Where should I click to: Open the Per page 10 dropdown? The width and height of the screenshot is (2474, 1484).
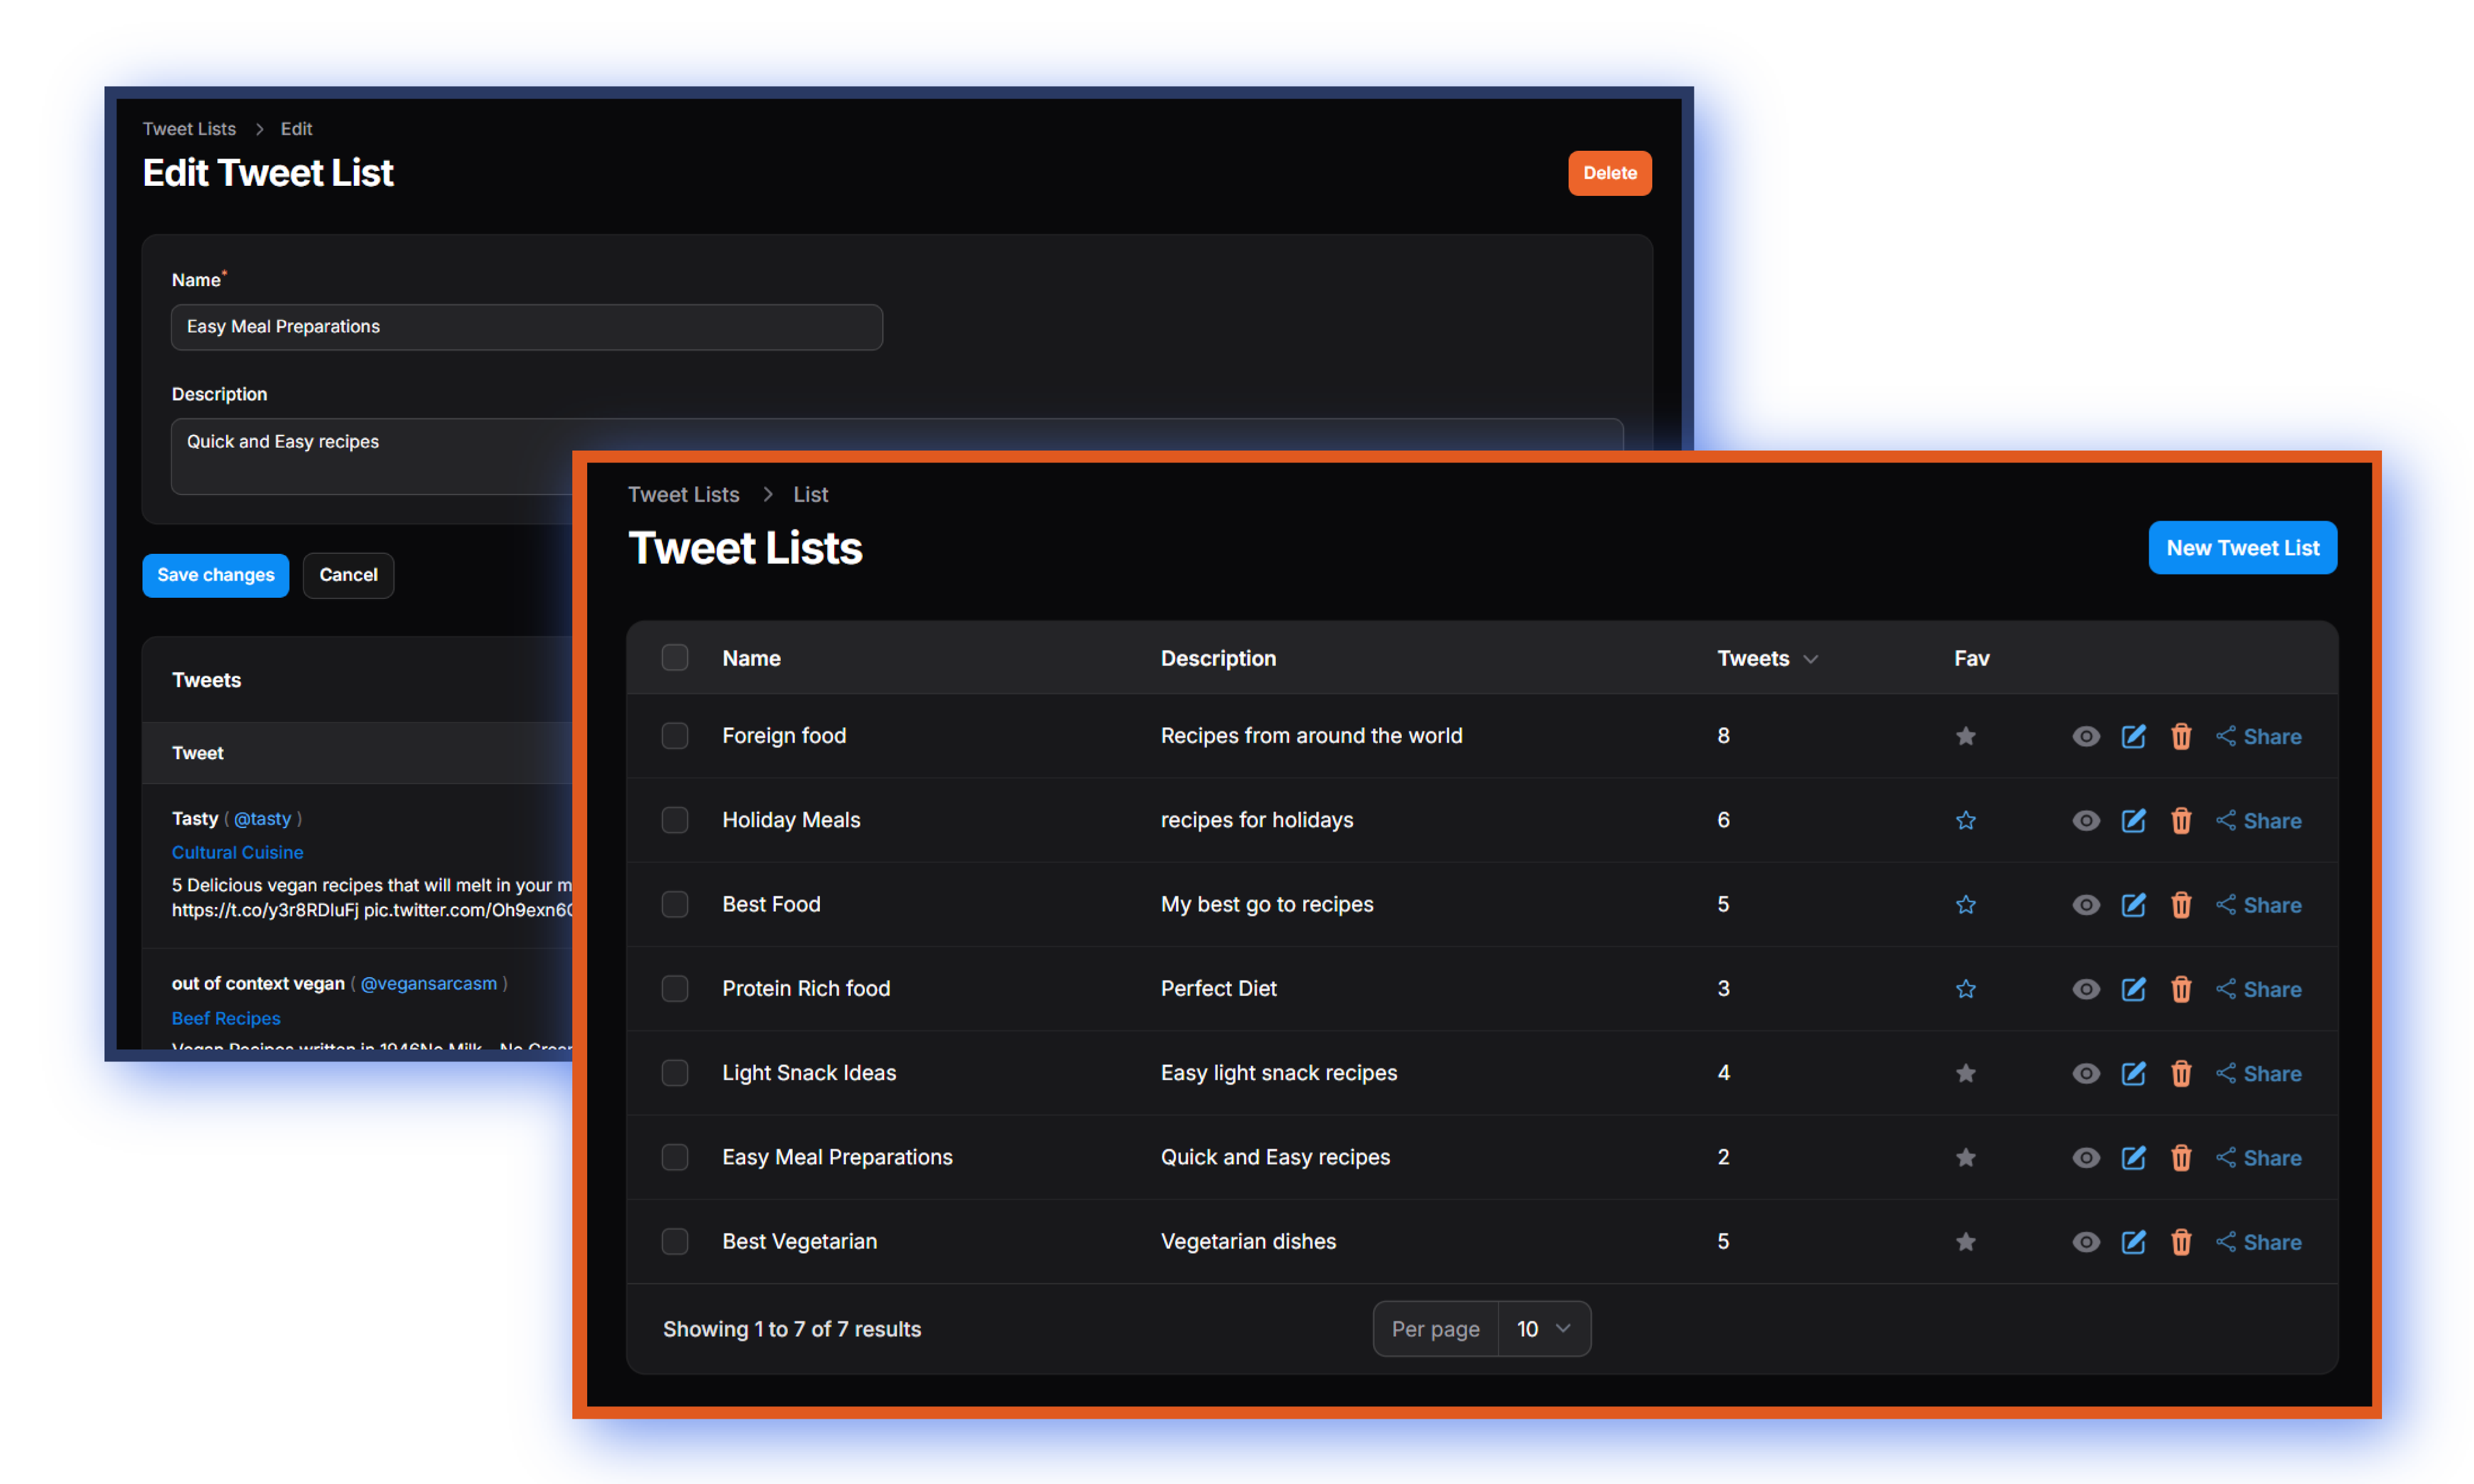pos(1543,1328)
